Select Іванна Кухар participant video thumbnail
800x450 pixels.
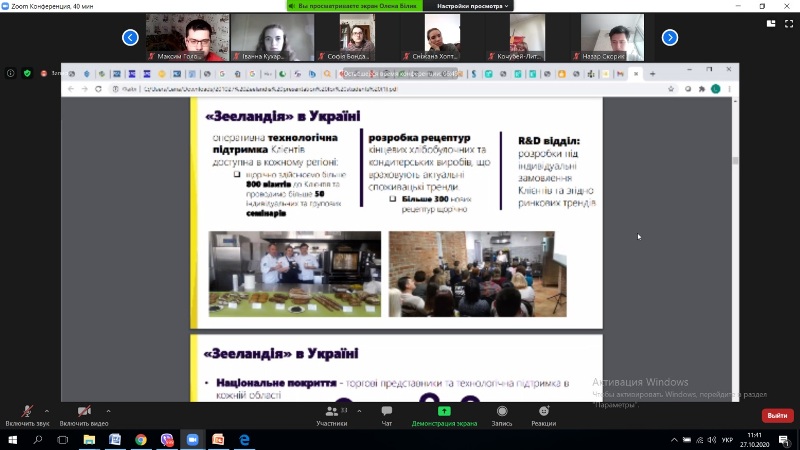(272, 37)
